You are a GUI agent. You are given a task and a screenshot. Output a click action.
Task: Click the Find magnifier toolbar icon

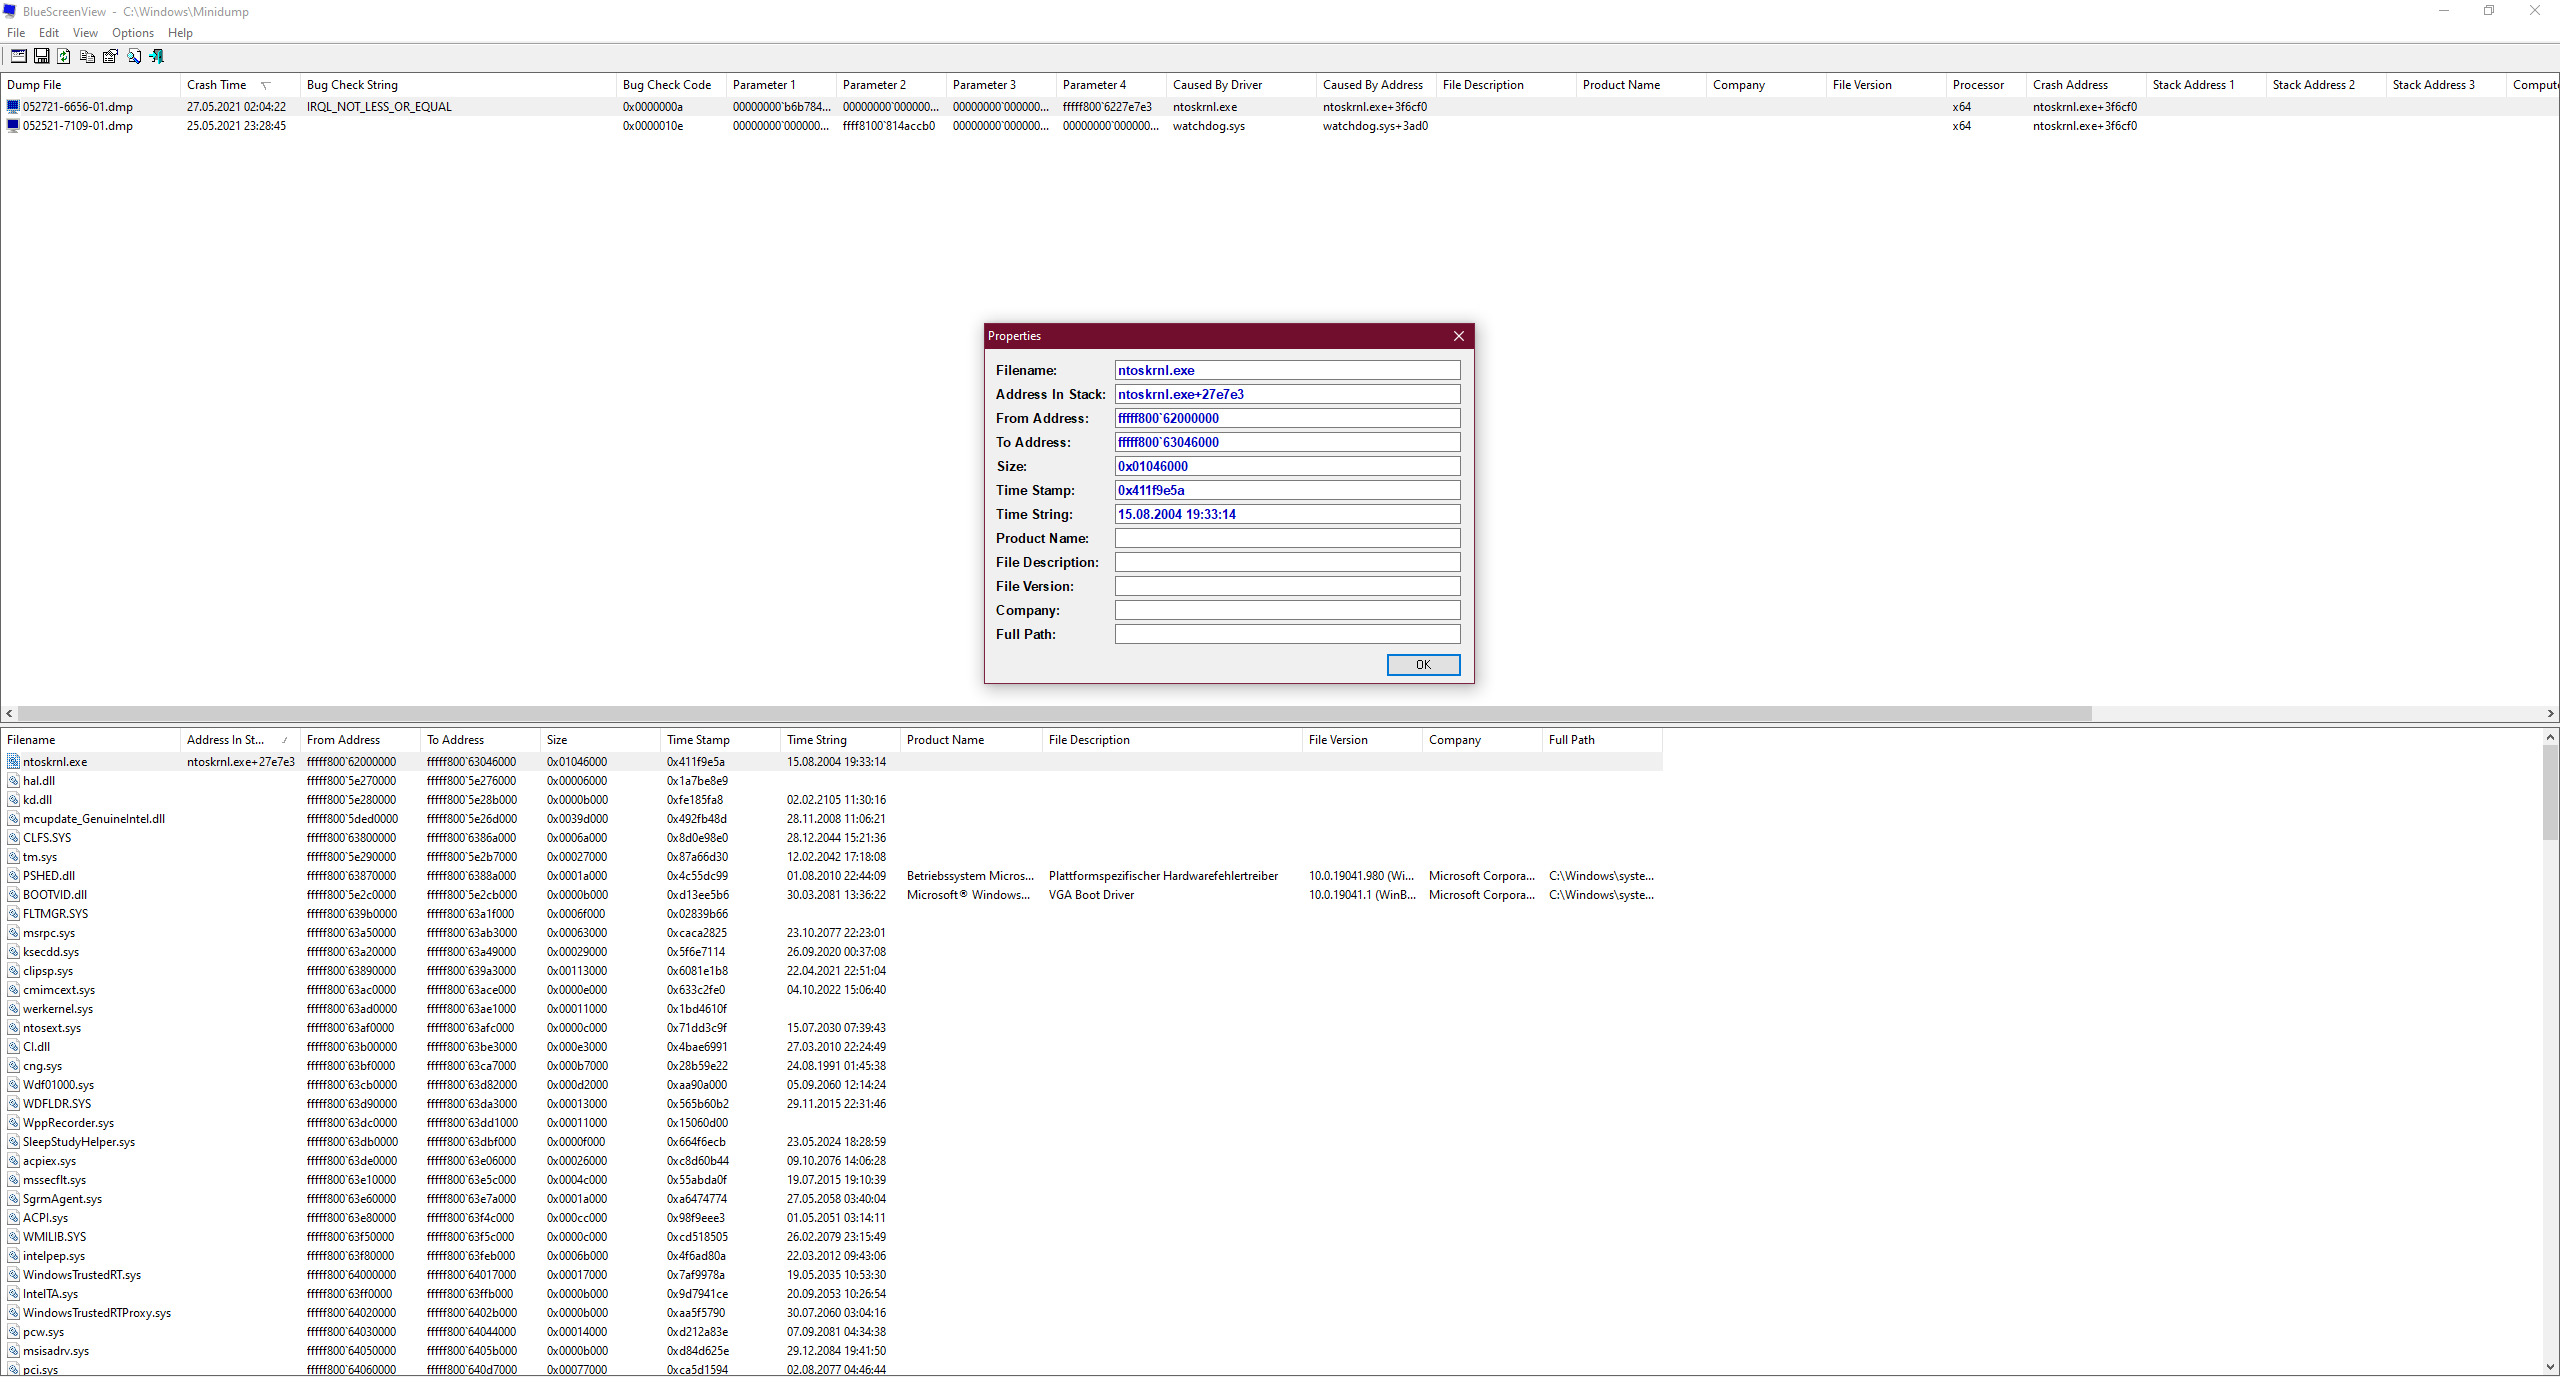[x=134, y=57]
